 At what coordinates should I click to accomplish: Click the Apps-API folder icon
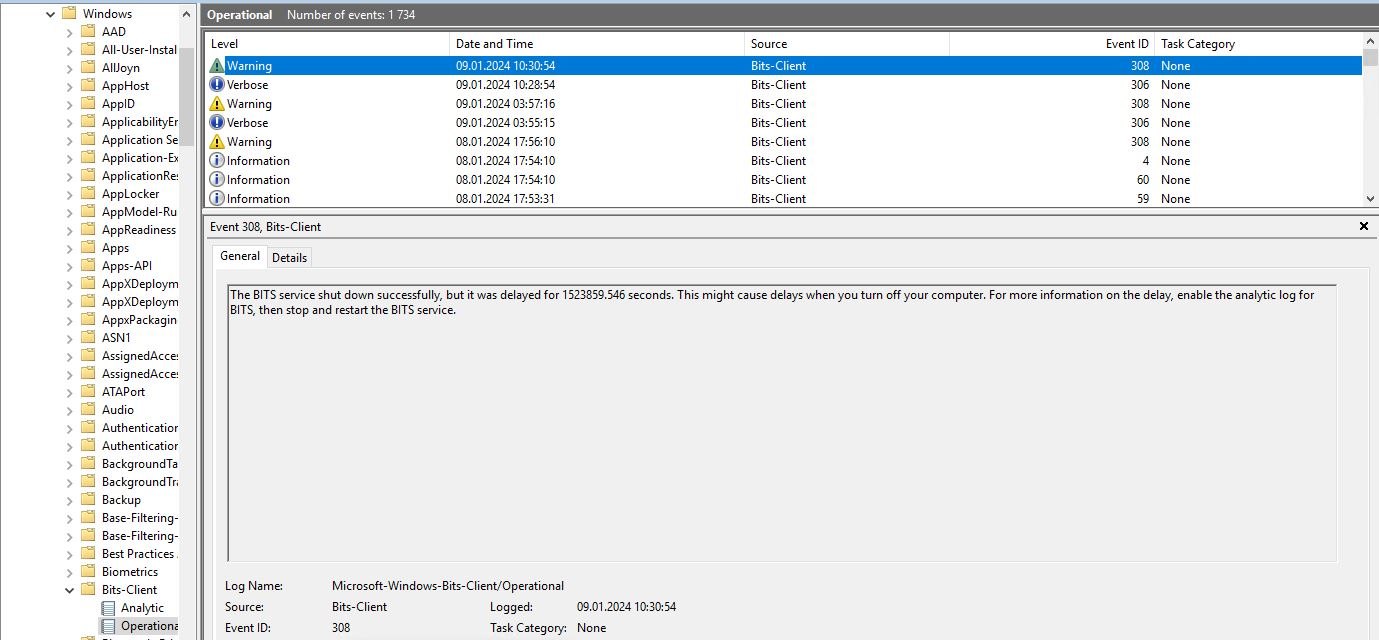tap(88, 266)
